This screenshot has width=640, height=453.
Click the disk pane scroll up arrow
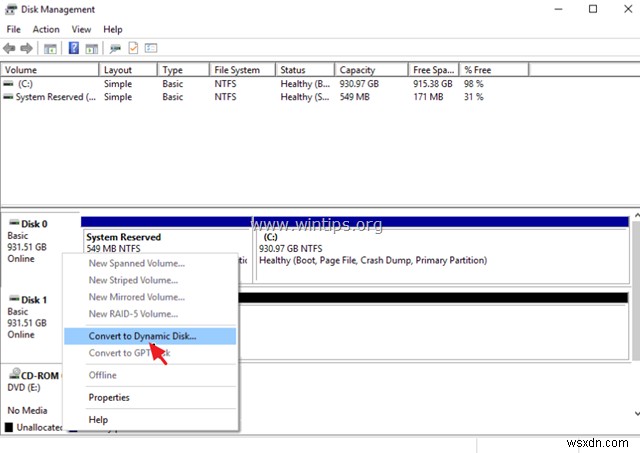click(636, 215)
